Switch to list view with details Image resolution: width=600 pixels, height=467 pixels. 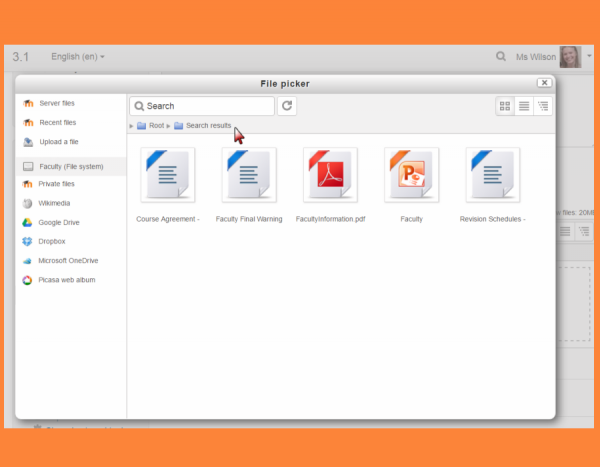tap(524, 106)
